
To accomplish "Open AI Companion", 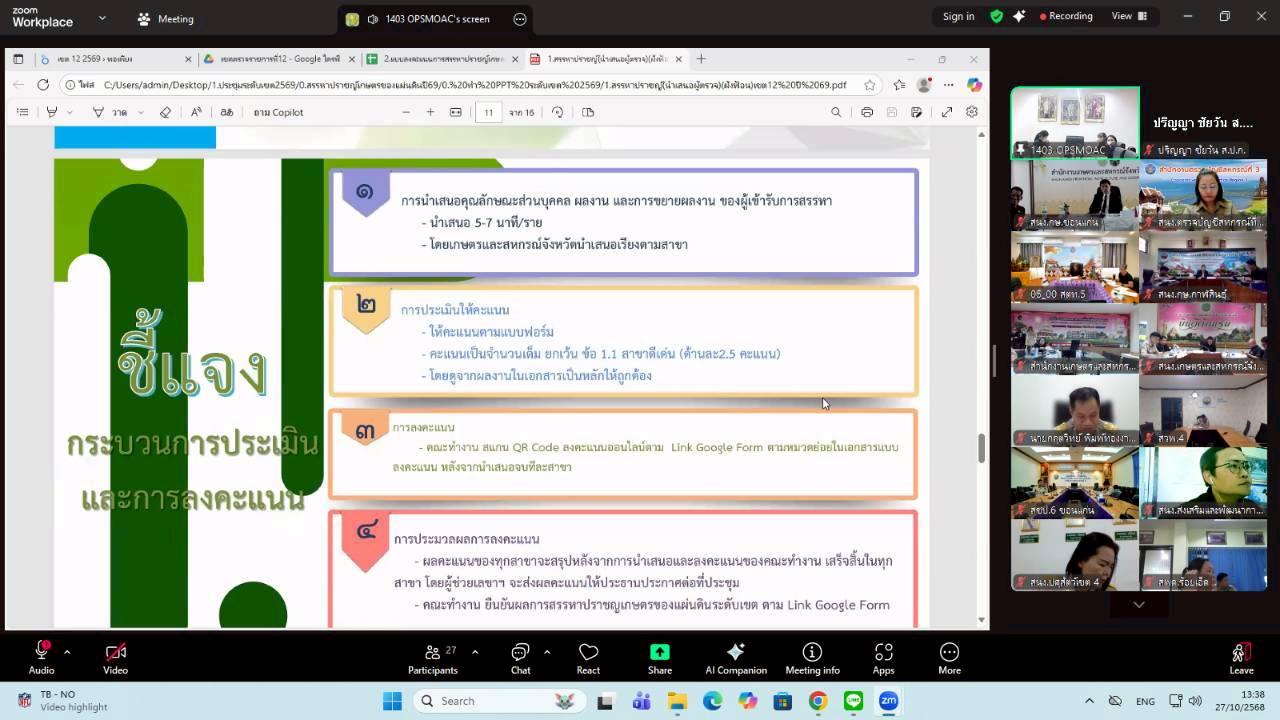I will [736, 658].
